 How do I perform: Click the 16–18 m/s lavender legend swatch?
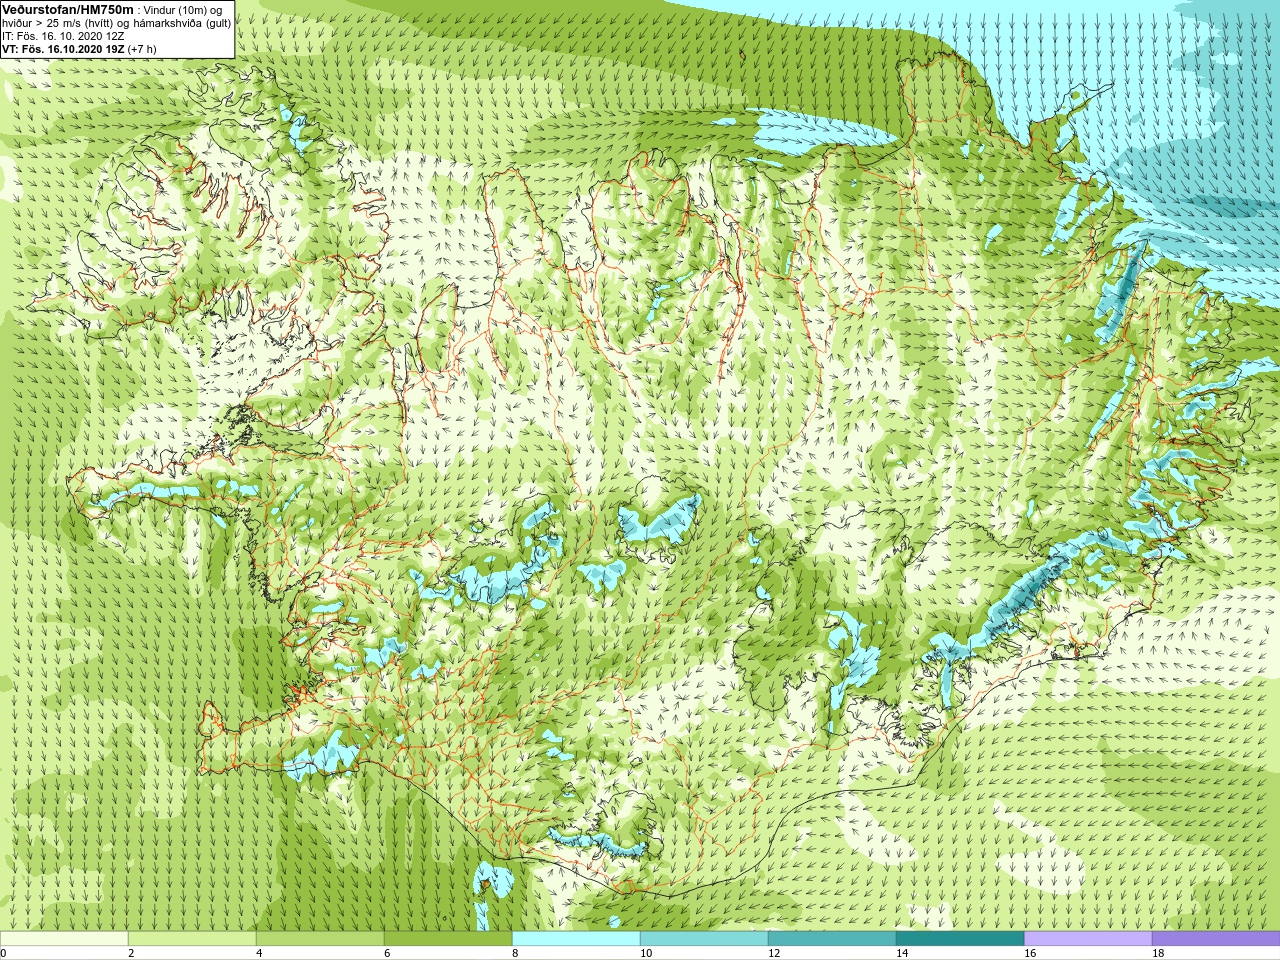tap(1088, 939)
